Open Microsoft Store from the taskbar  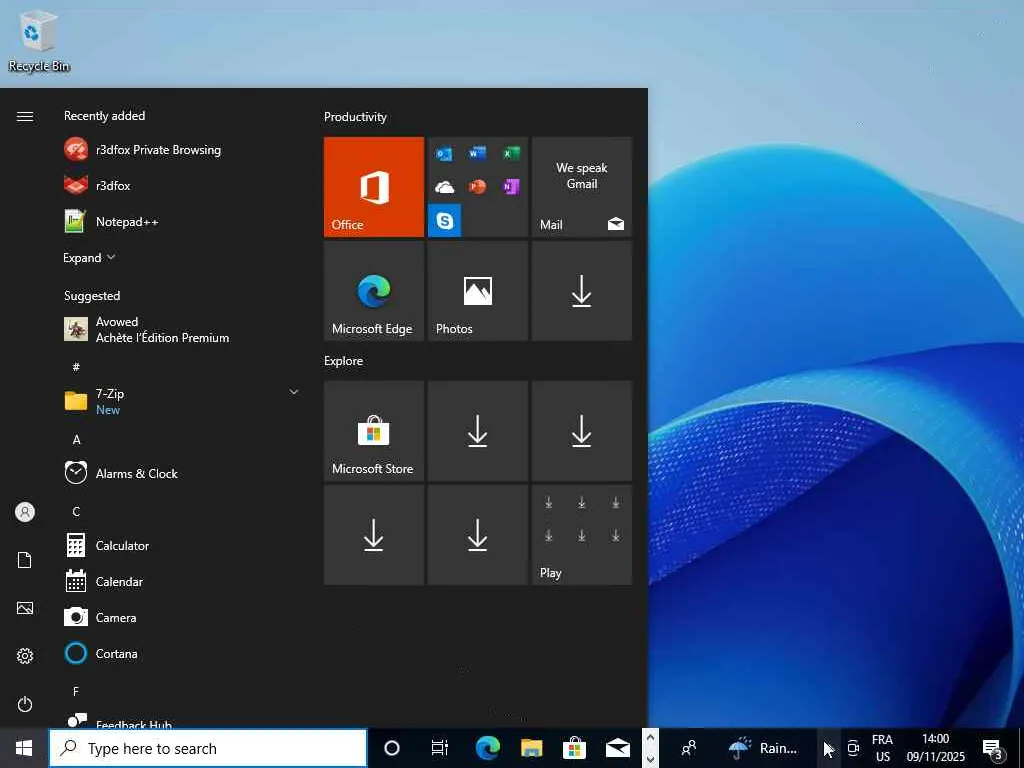click(574, 748)
